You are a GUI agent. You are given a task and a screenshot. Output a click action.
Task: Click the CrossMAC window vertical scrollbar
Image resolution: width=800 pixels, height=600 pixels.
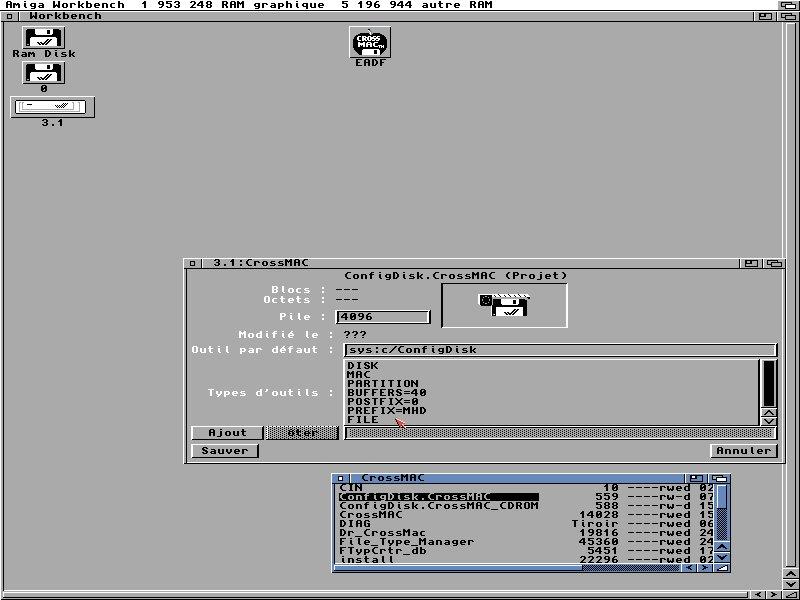722,513
